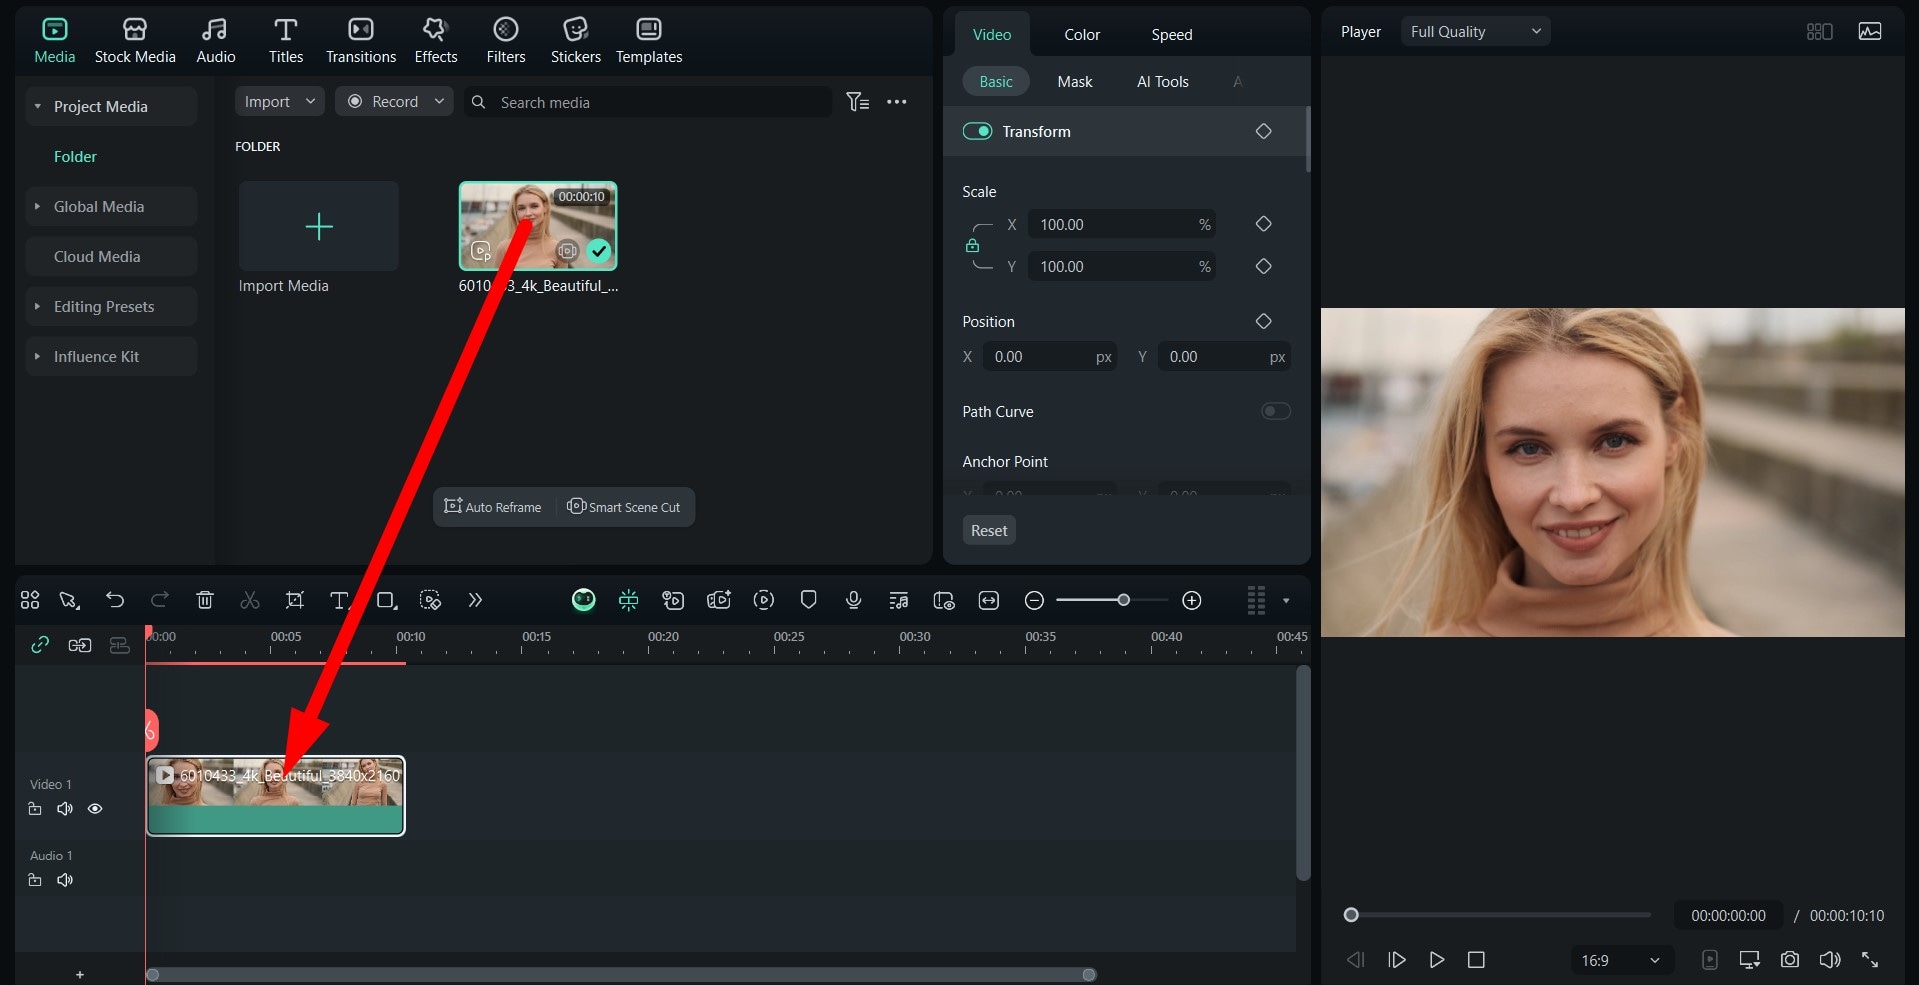Click the next frame play button

pos(1397,960)
